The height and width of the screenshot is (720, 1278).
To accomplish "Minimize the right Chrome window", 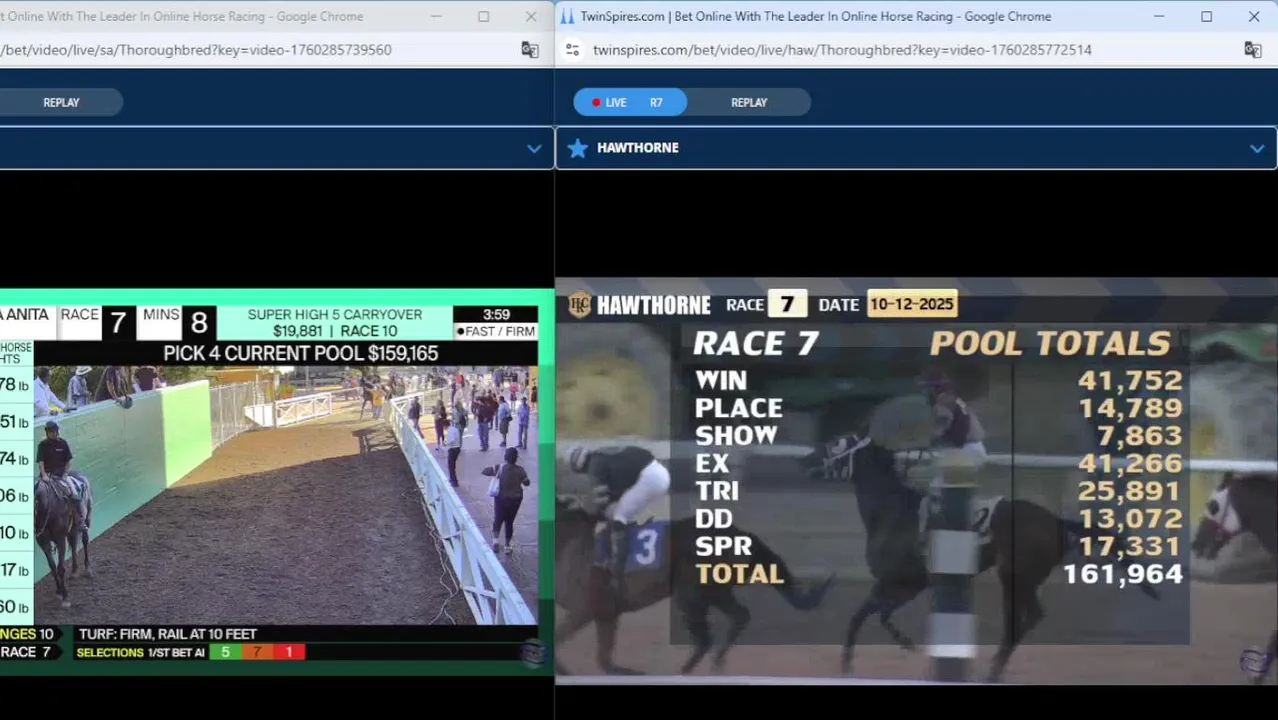I will click(x=1159, y=16).
